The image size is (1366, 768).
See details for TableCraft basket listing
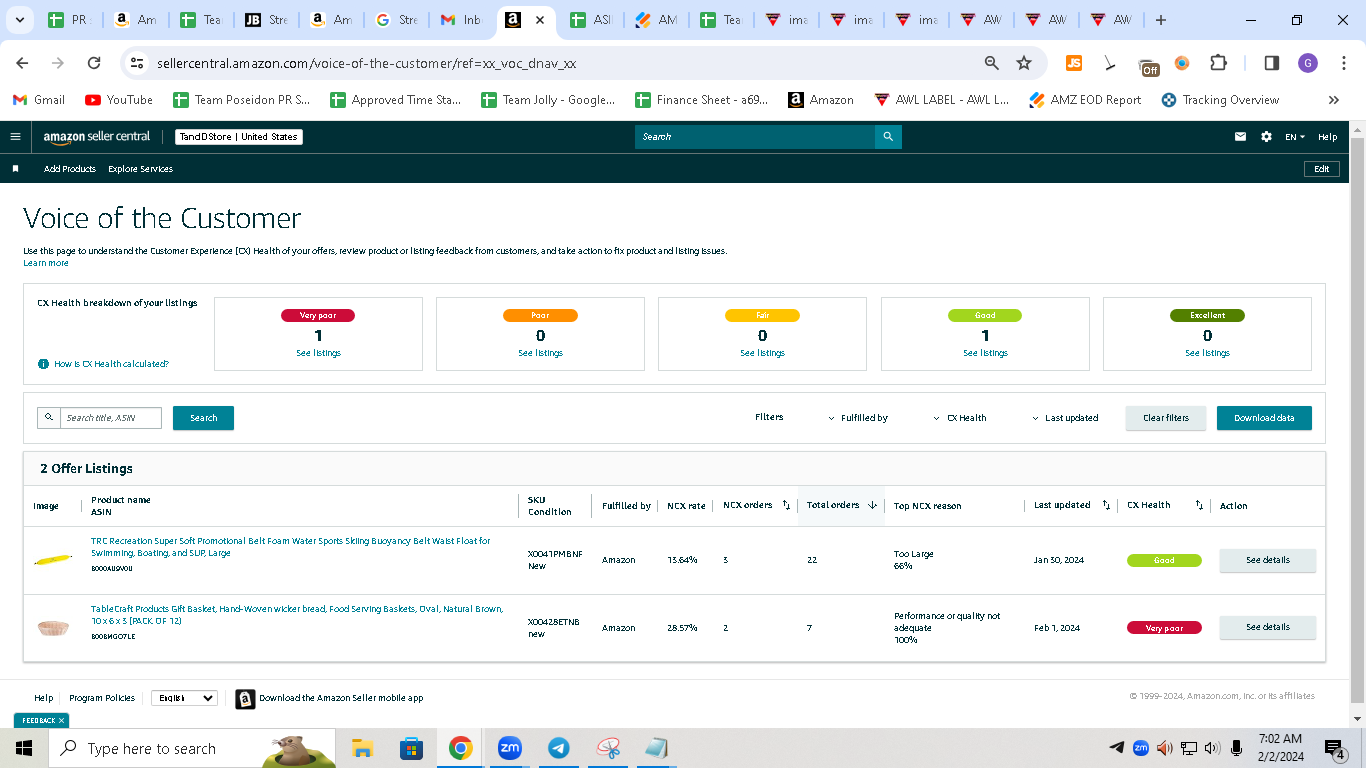pos(1267,627)
